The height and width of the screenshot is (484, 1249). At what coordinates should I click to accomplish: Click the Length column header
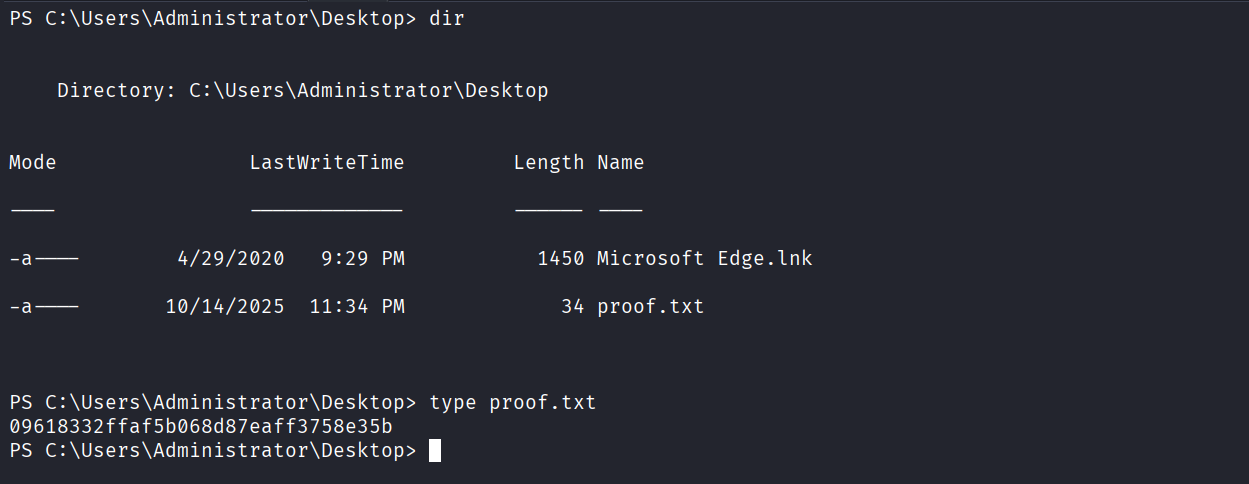548,162
